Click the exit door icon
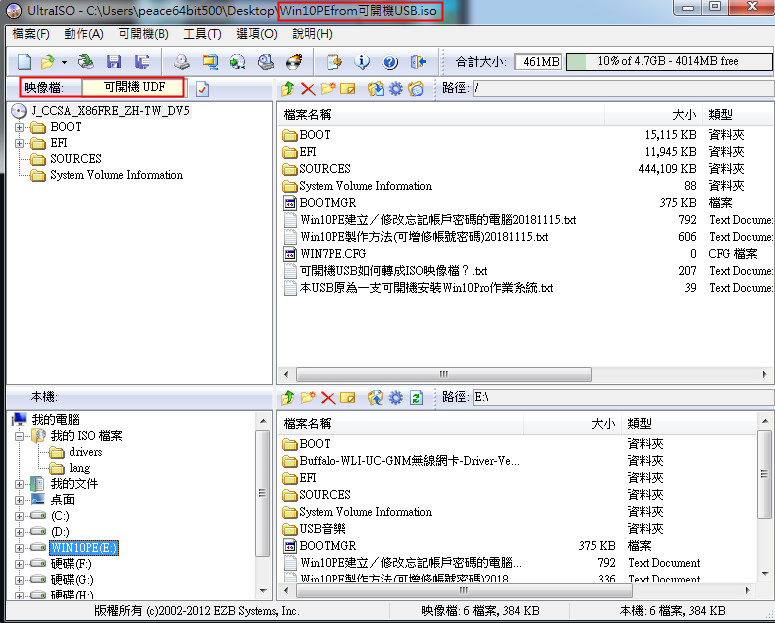This screenshot has height=623, width=775. point(418,62)
